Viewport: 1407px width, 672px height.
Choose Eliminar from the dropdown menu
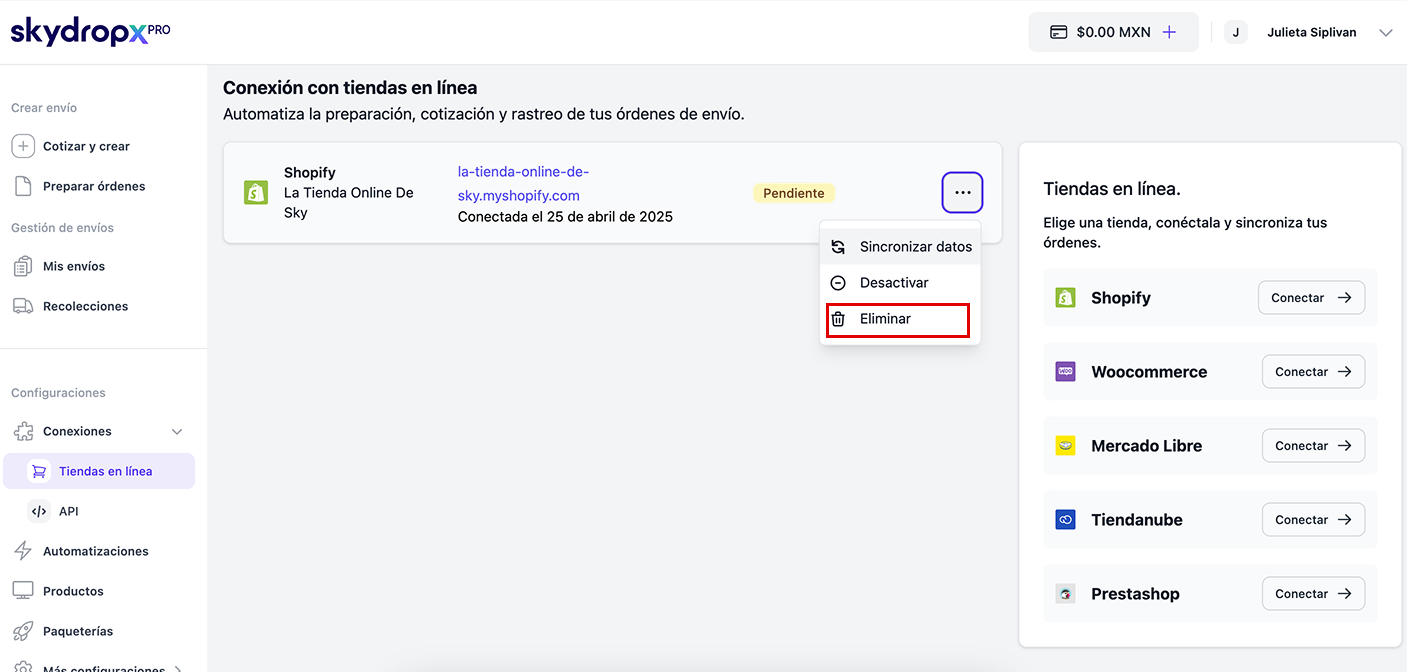pyautogui.click(x=898, y=319)
